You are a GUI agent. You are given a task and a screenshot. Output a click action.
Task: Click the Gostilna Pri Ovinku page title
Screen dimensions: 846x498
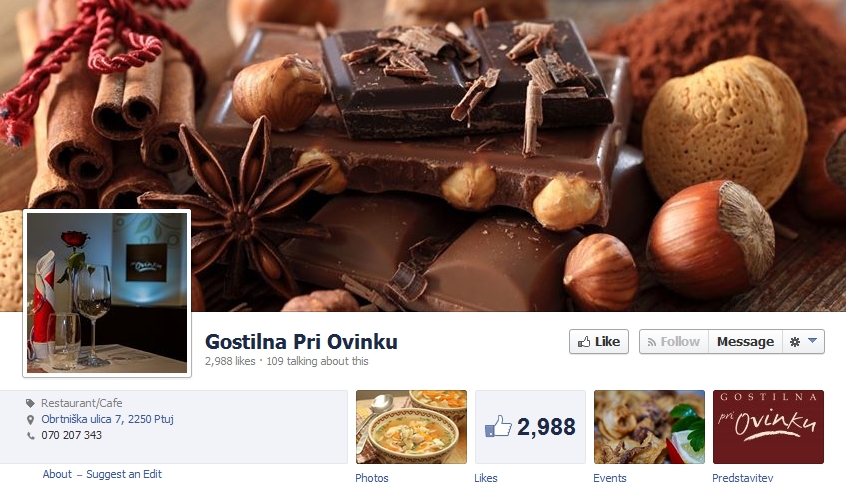(x=301, y=342)
